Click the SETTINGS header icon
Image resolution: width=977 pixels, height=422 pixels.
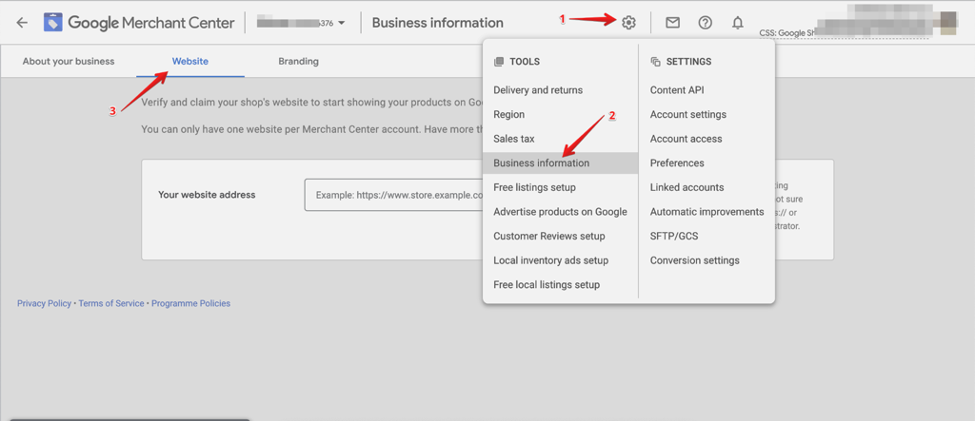click(655, 62)
